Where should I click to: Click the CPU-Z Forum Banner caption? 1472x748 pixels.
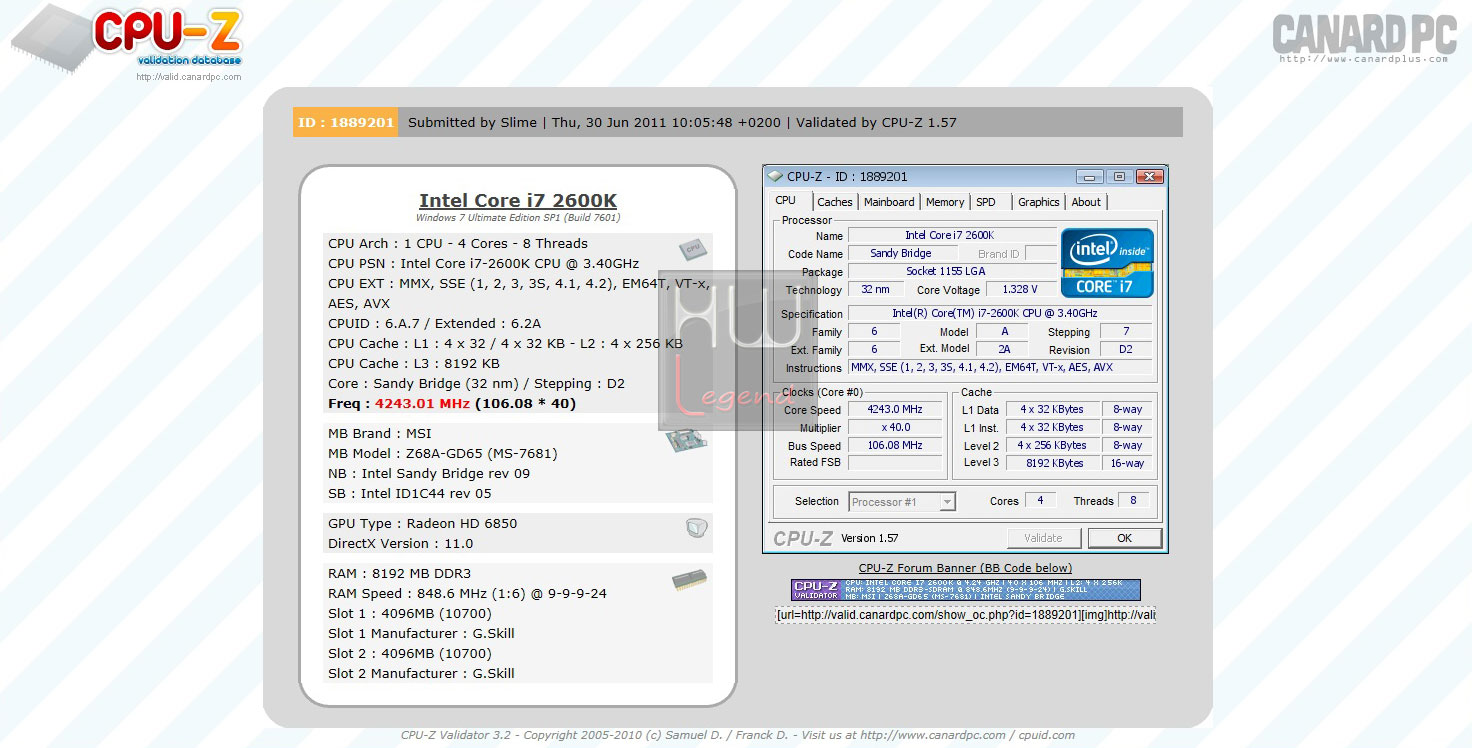pyautogui.click(x=965, y=568)
